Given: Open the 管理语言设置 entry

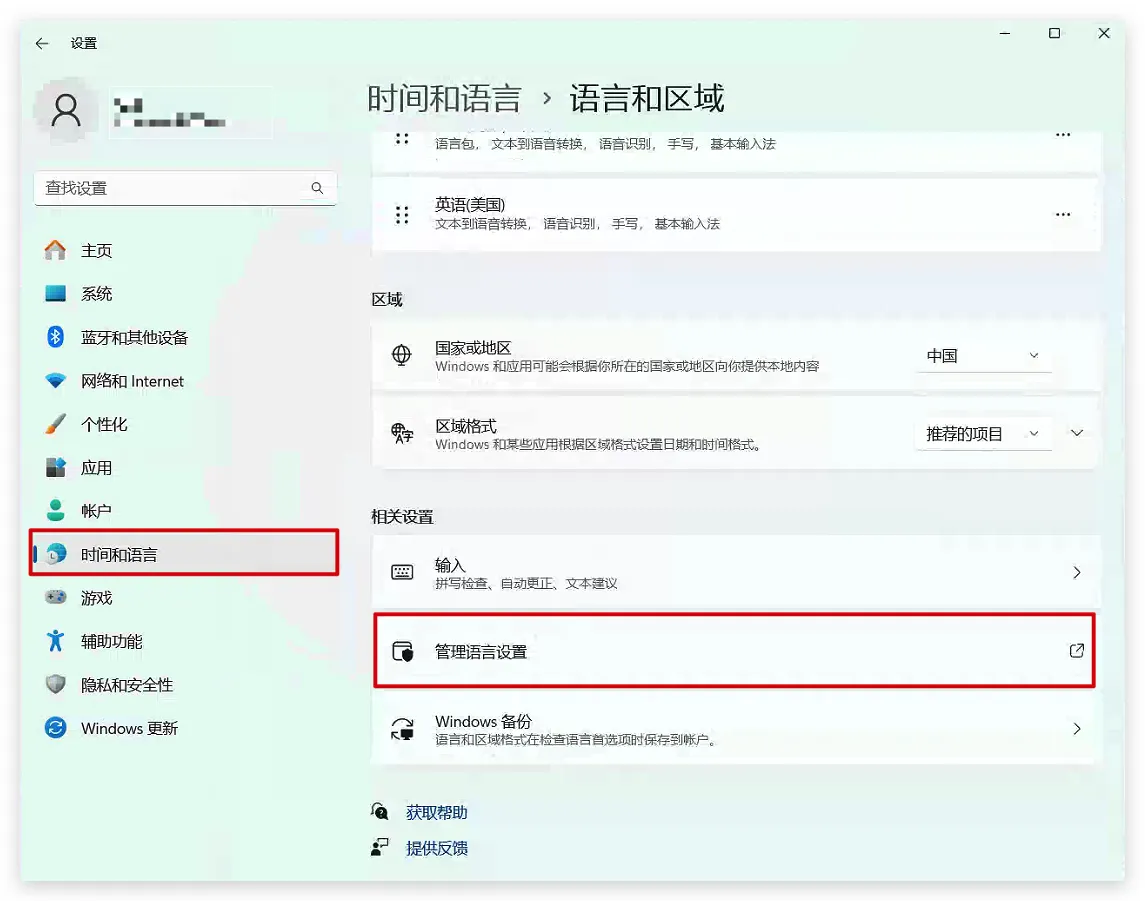Looking at the screenshot, I should [734, 651].
